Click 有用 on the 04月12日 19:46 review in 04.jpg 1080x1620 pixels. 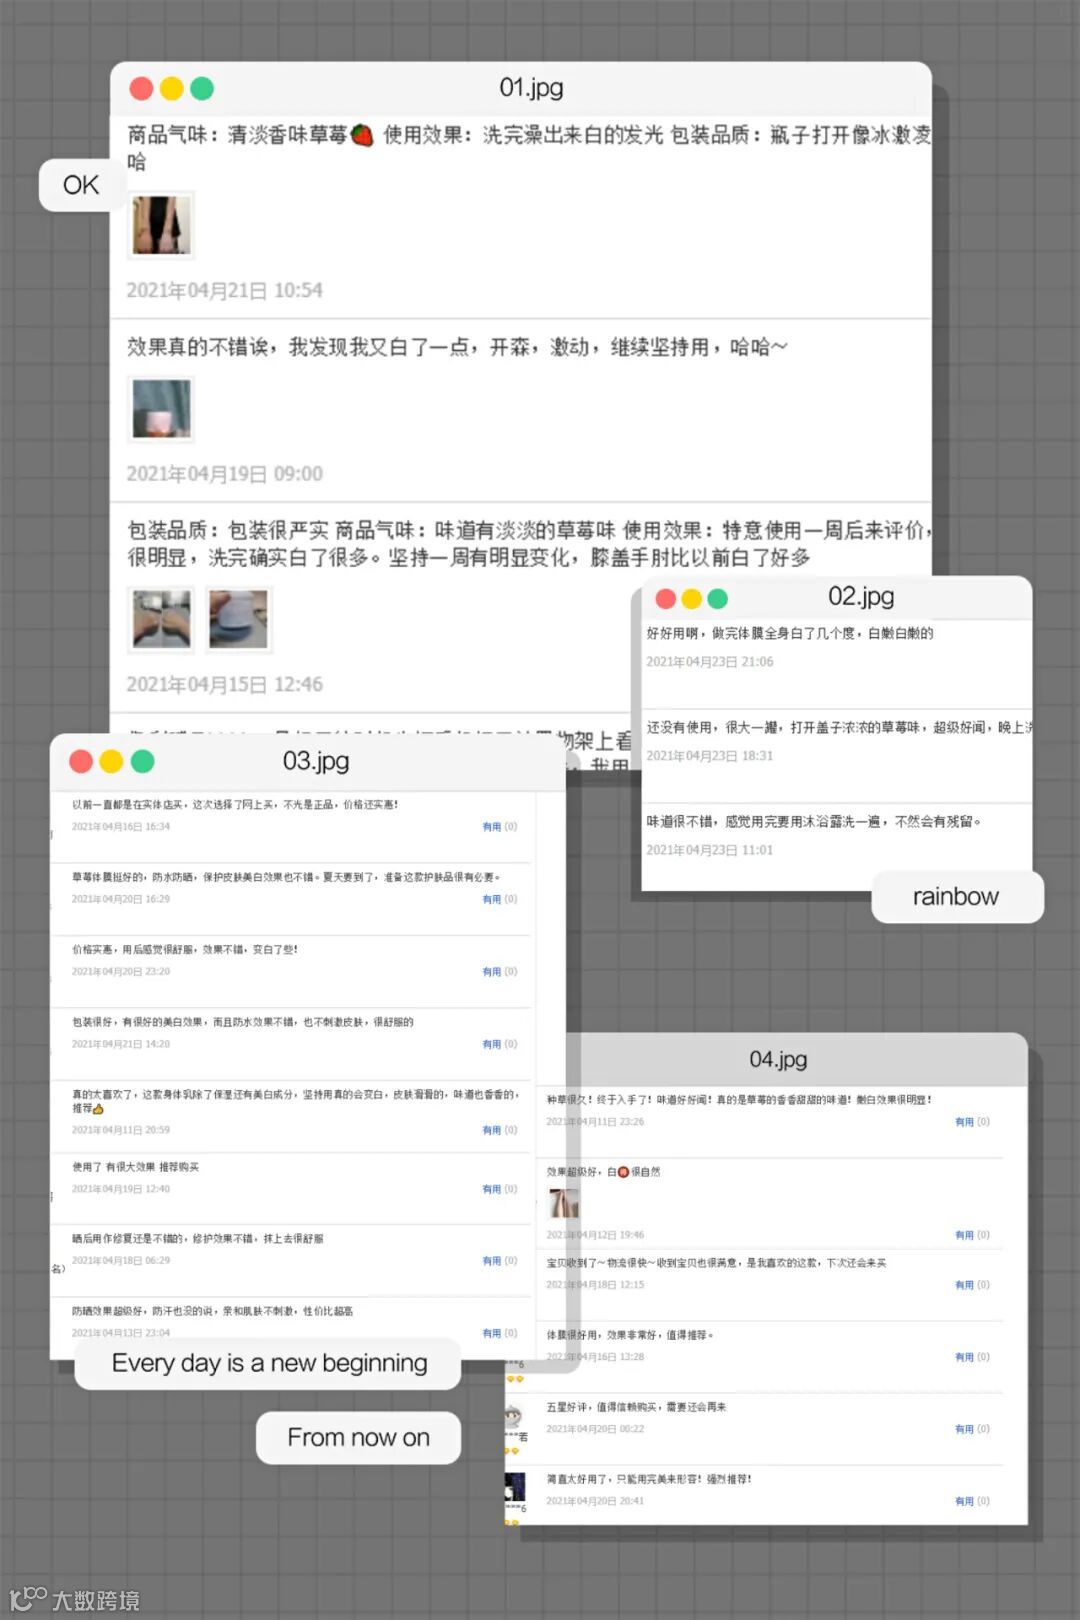[x=965, y=1235]
